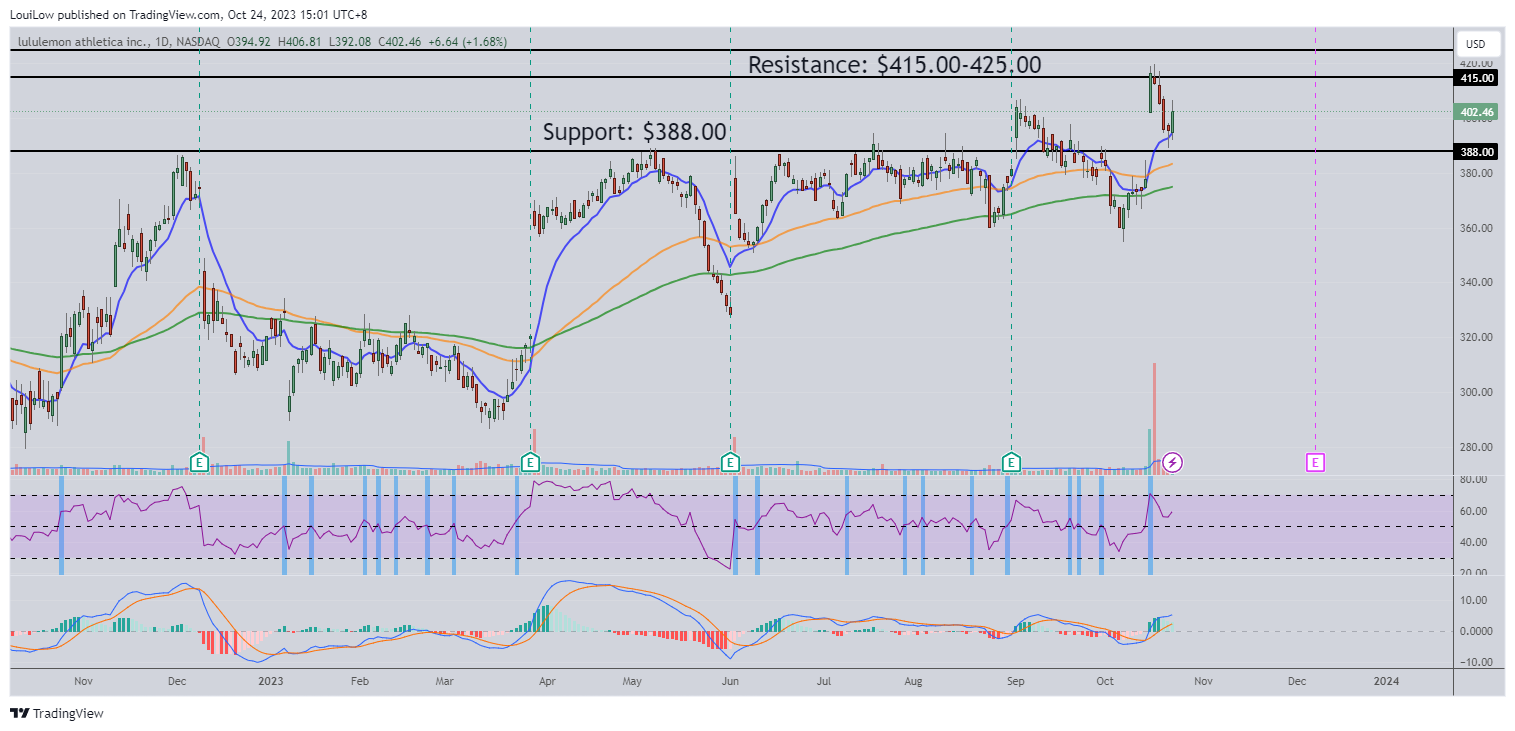The image size is (1515, 731).
Task: Click the purple lightning bolt event icon
Action: click(1174, 462)
